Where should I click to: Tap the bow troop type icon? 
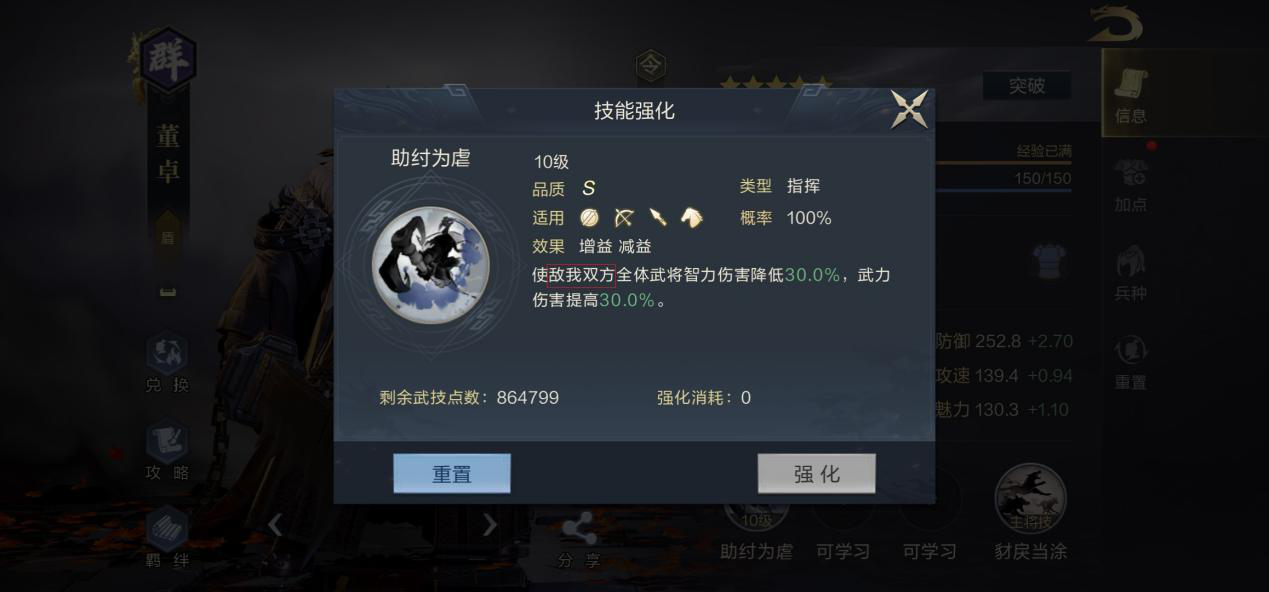(623, 218)
